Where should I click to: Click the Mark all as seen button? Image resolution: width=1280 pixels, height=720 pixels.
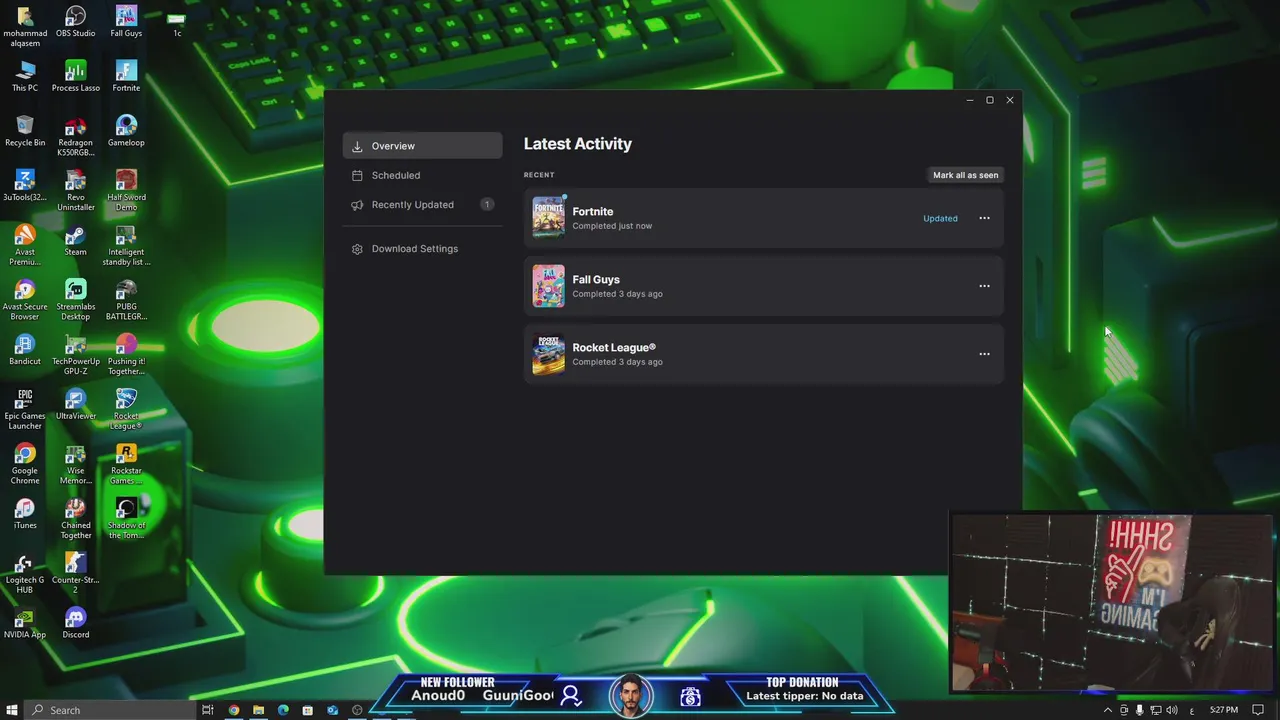(965, 175)
